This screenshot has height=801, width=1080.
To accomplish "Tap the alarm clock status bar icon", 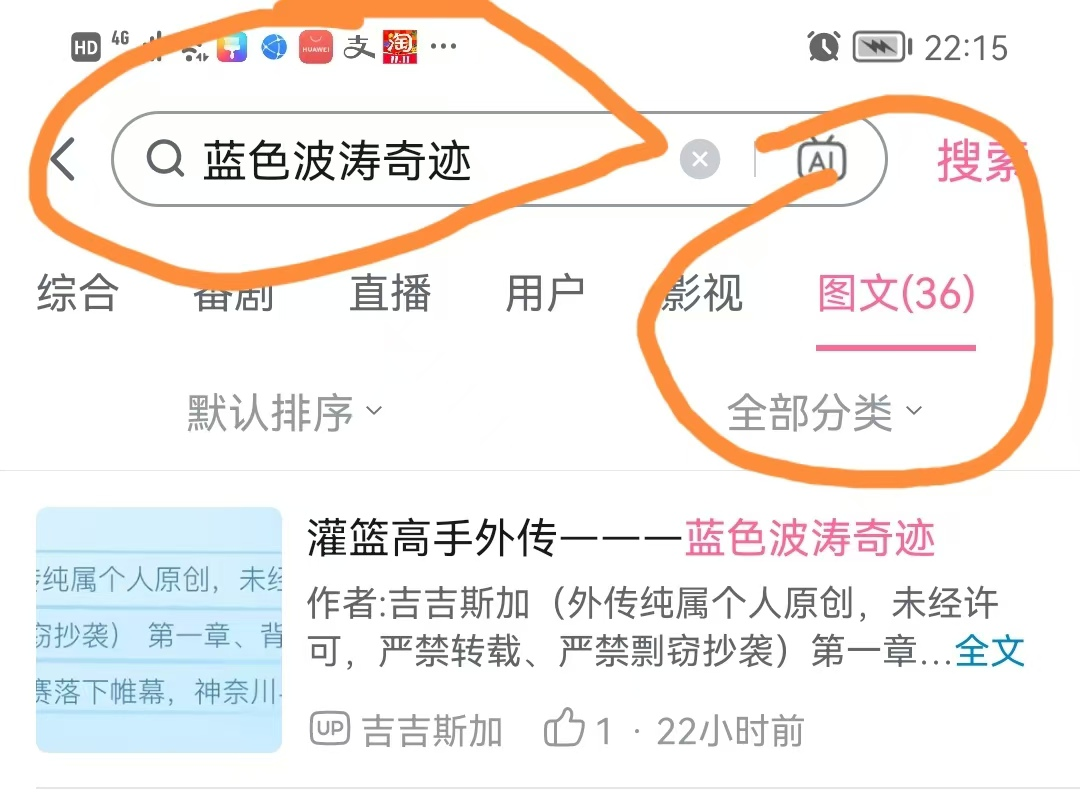I will (x=824, y=47).
